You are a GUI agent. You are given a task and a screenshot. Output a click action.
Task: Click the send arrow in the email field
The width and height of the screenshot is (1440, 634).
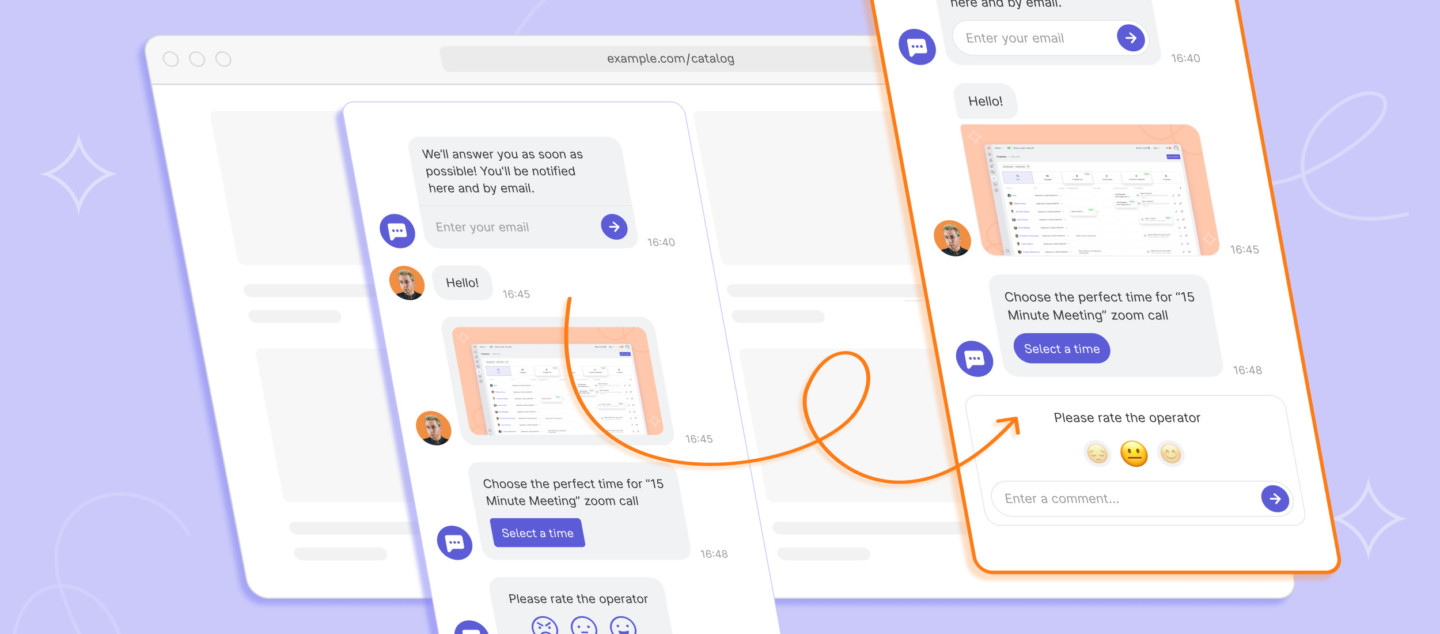tap(614, 226)
